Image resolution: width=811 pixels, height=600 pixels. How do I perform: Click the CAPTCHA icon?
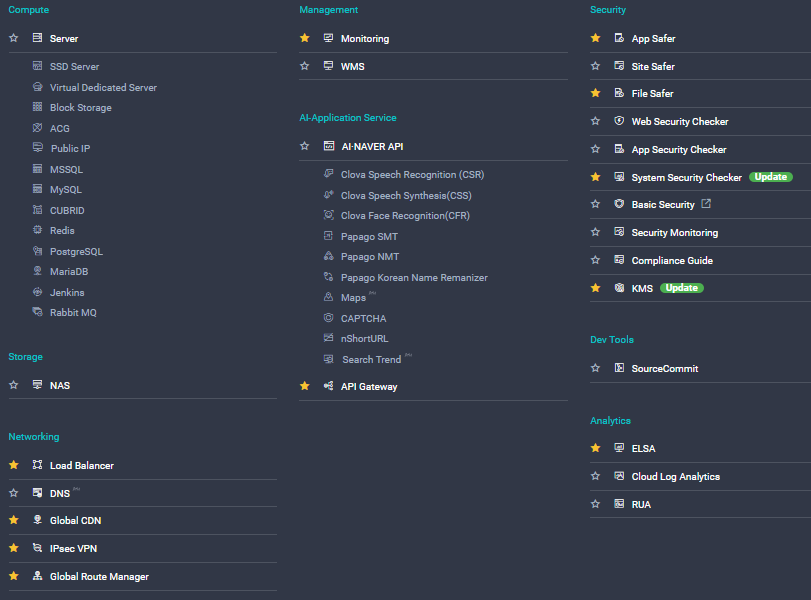[328, 318]
